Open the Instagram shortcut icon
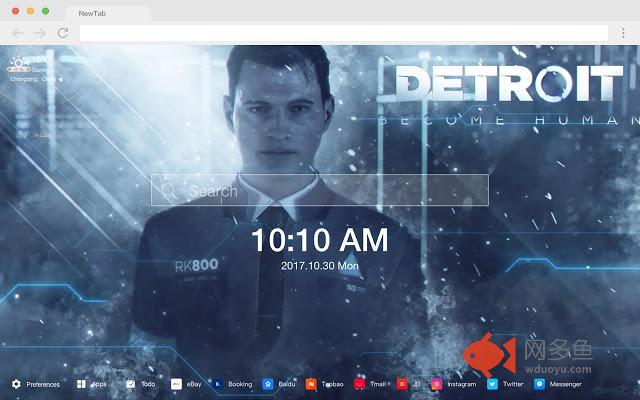This screenshot has height=400, width=640. tap(437, 384)
